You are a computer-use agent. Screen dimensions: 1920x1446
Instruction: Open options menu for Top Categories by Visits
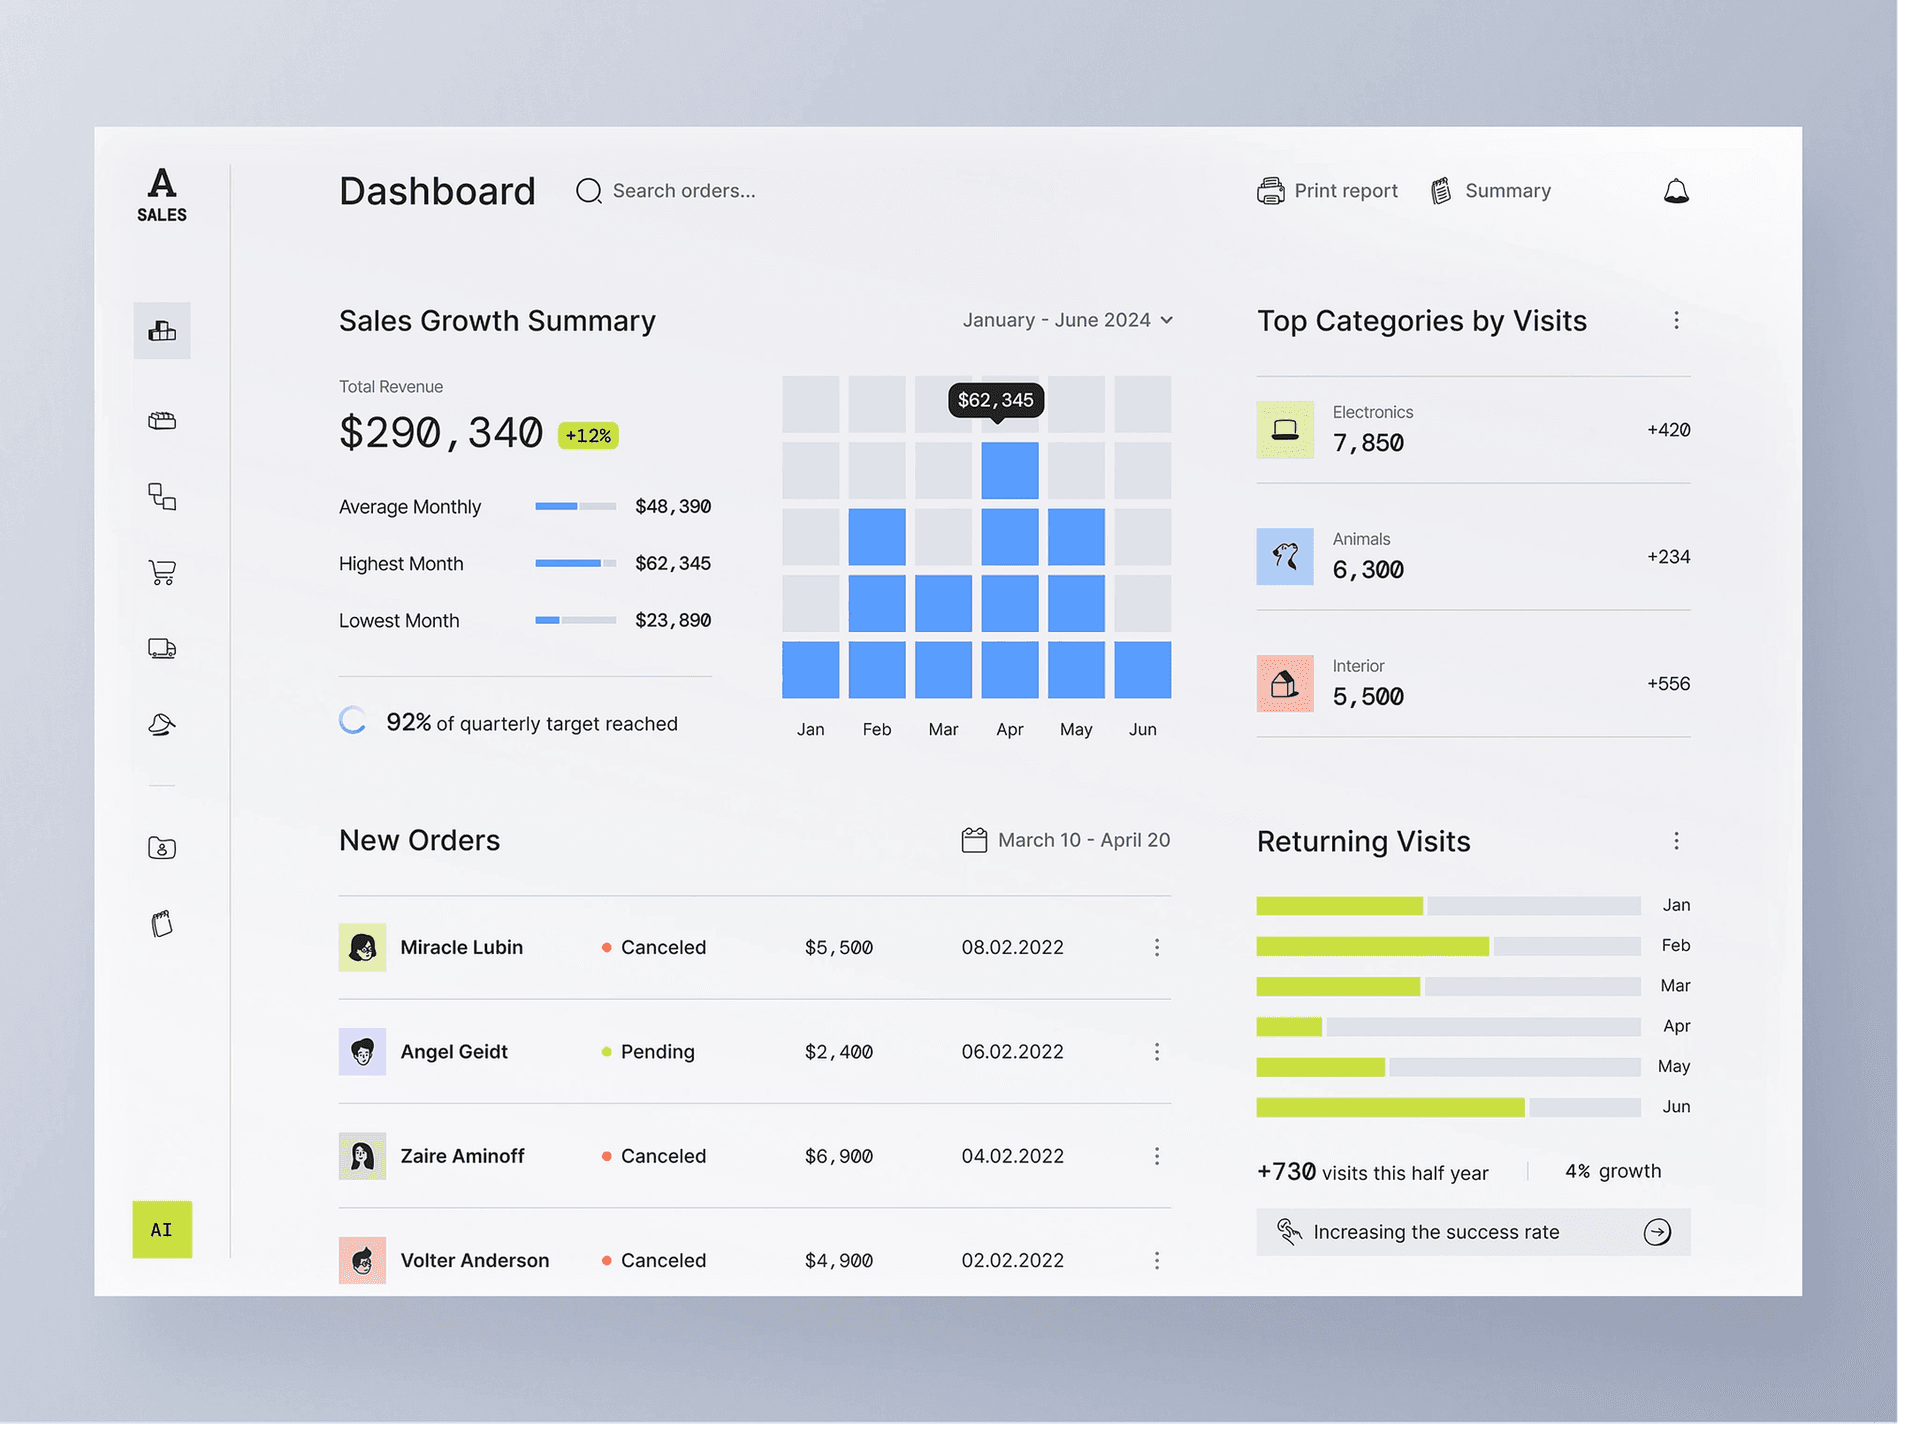click(x=1677, y=320)
